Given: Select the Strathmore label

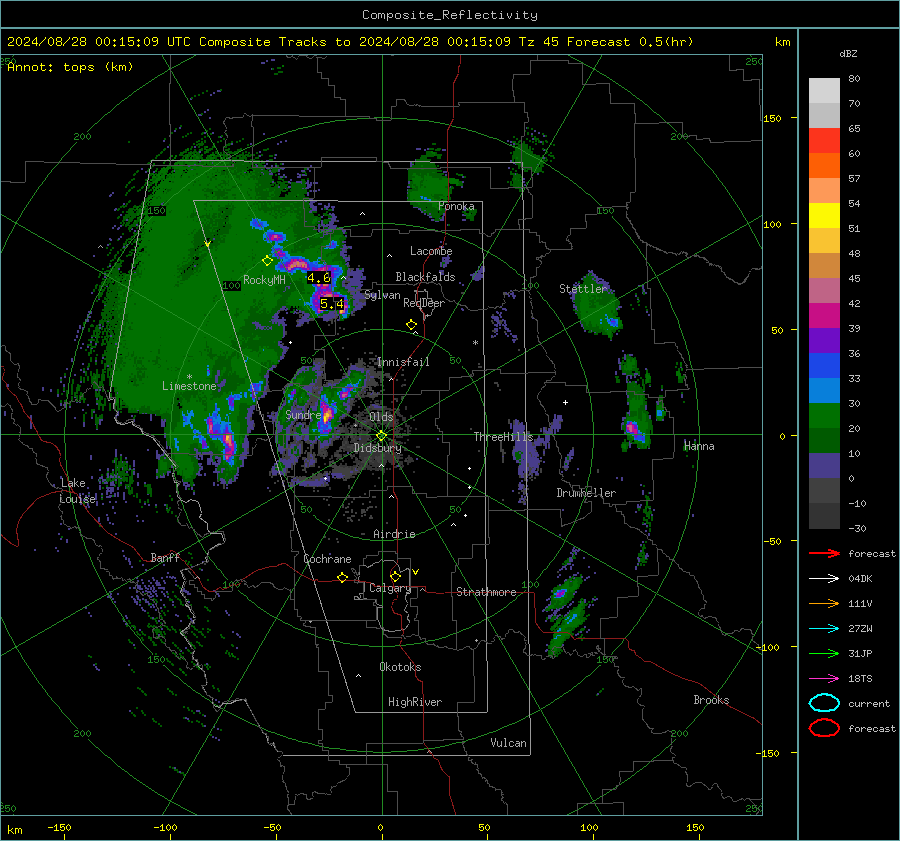Looking at the screenshot, I should (486, 592).
